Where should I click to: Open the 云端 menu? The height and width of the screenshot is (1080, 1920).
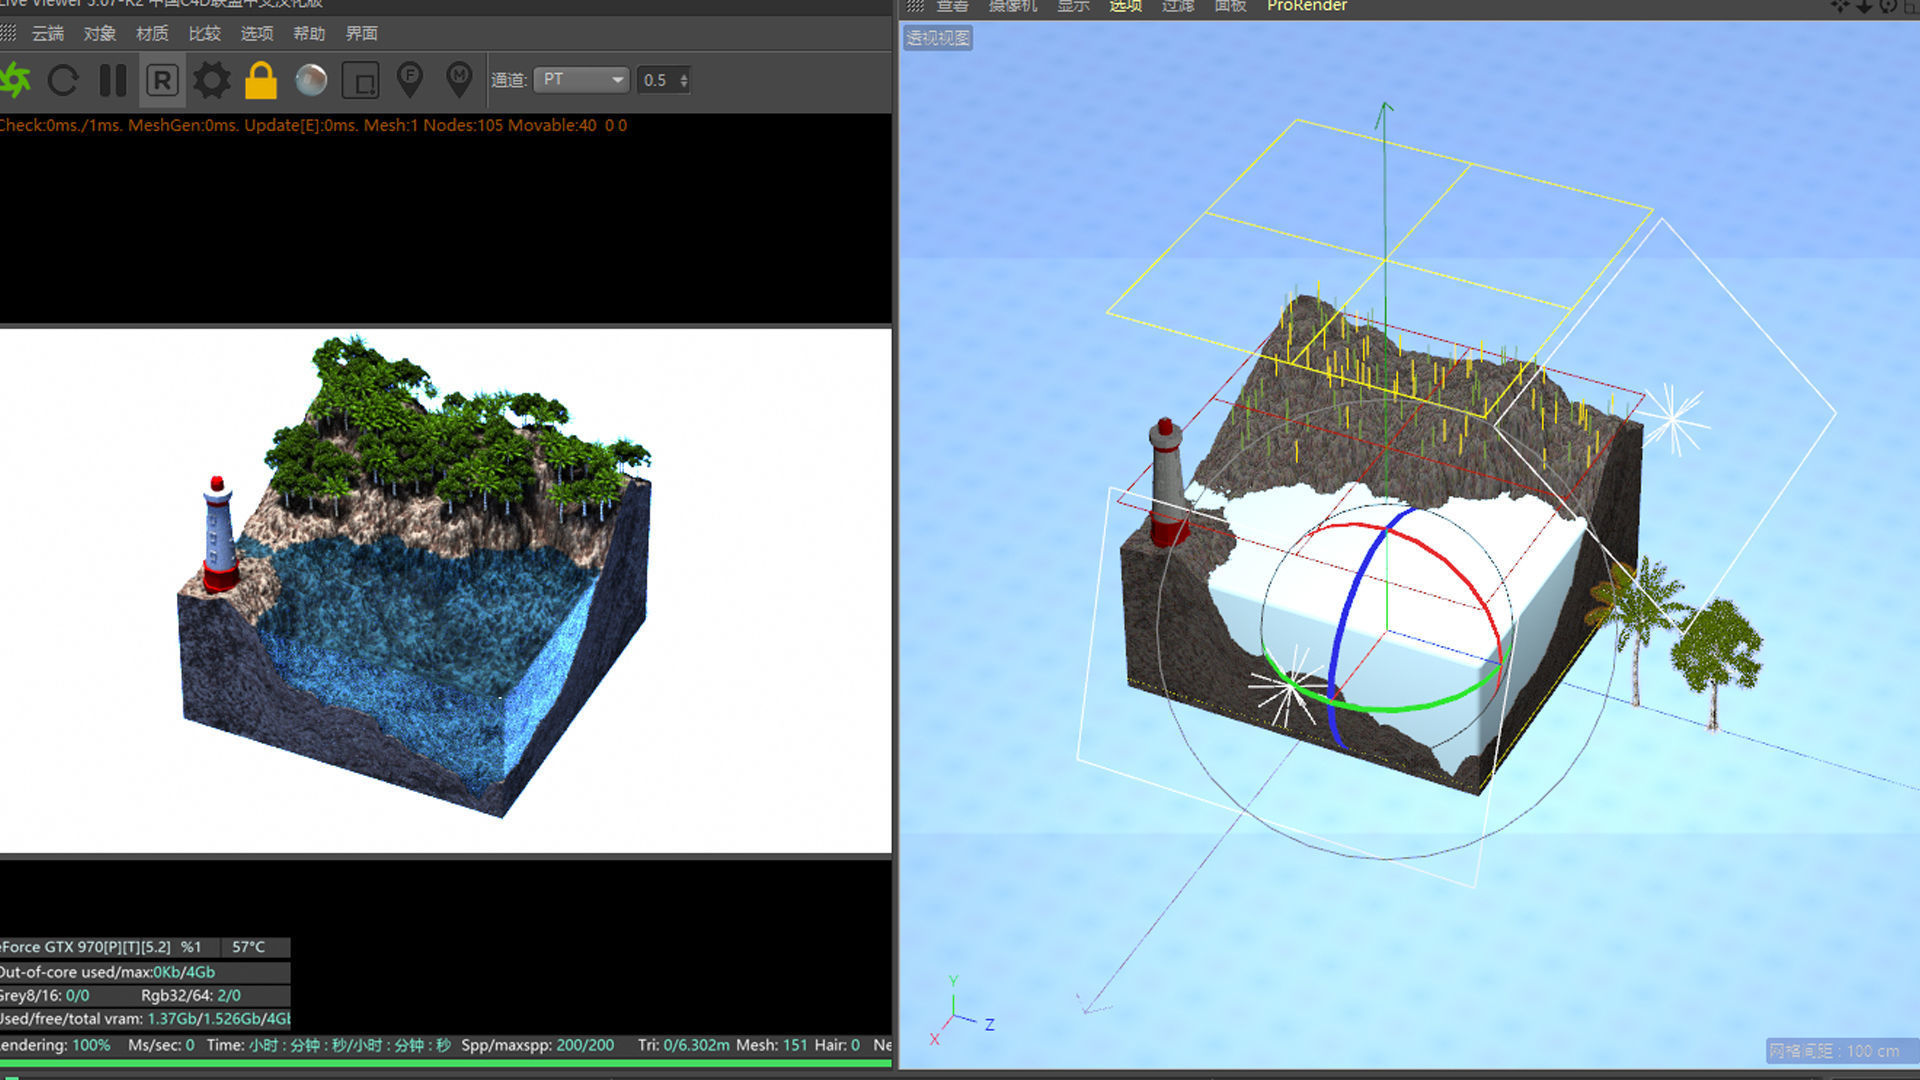47,33
